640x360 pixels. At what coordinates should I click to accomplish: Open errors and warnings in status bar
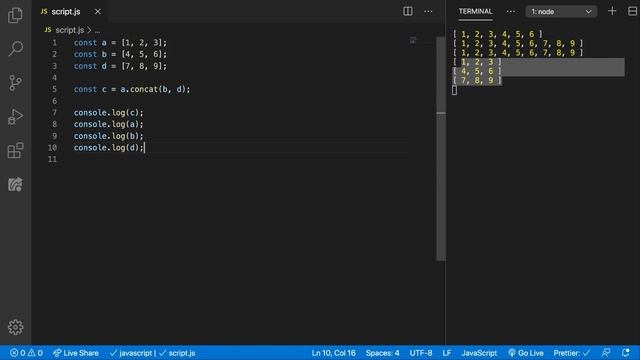coord(26,353)
